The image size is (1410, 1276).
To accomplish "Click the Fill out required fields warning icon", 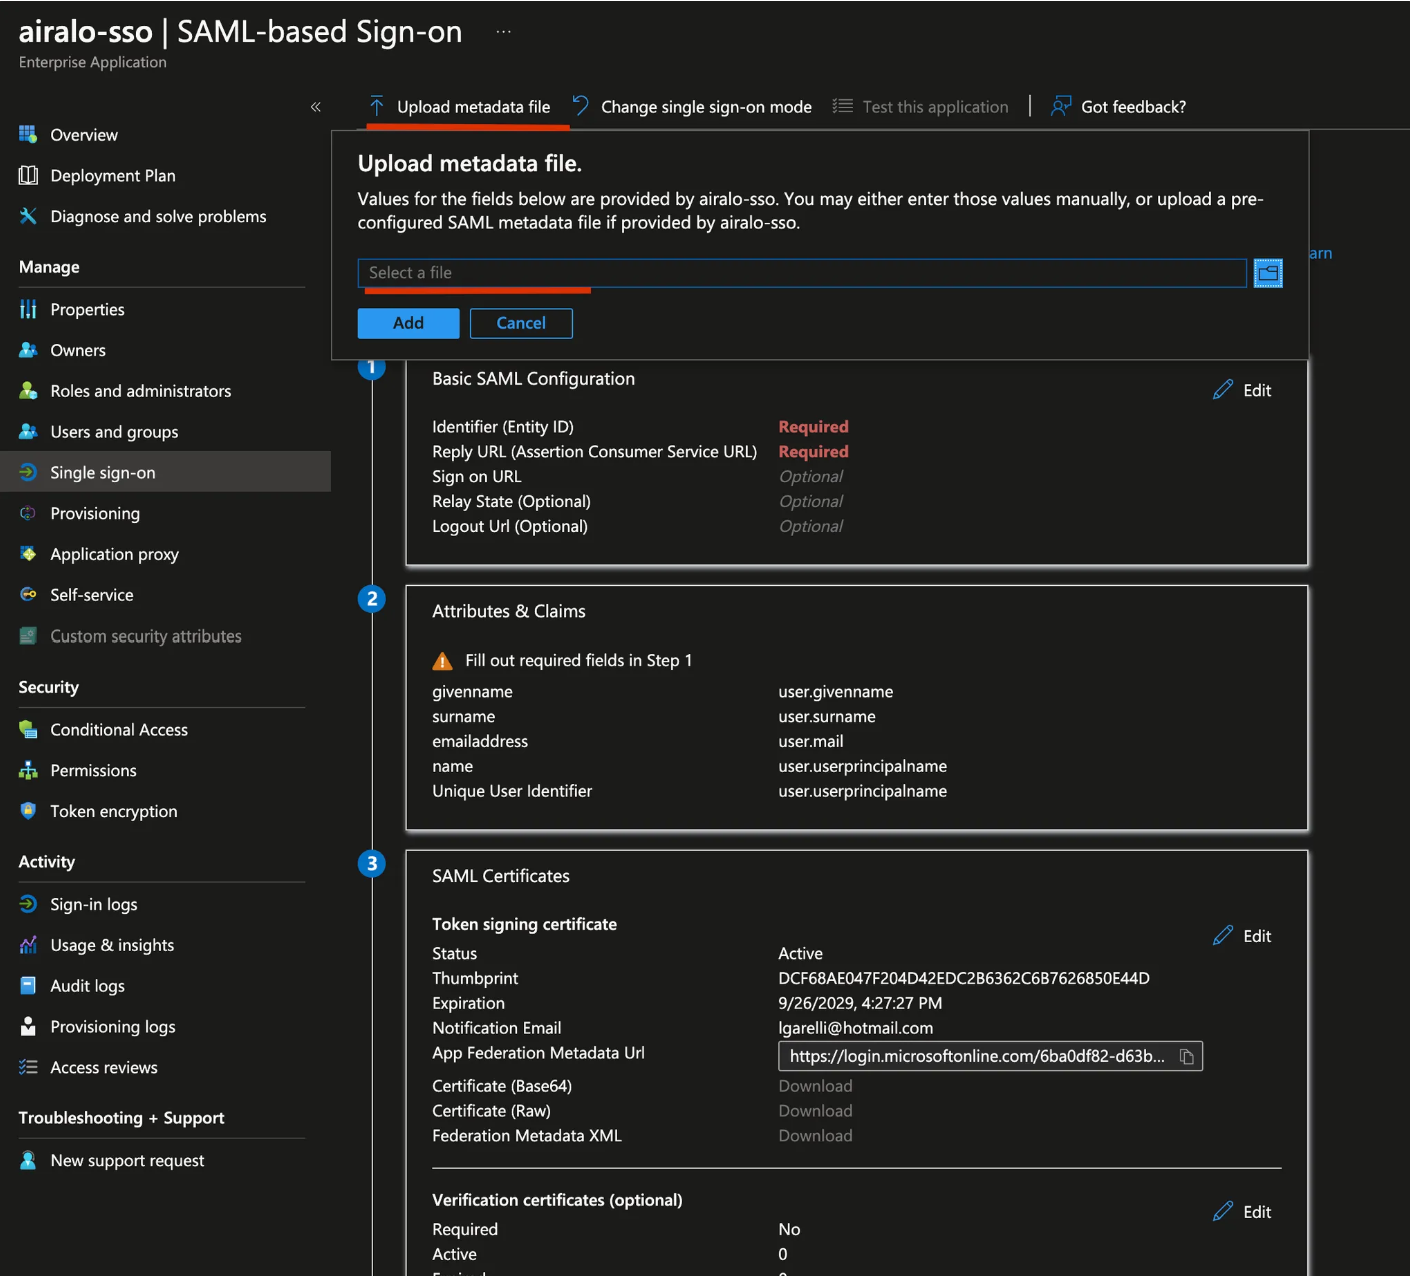I will pos(442,661).
